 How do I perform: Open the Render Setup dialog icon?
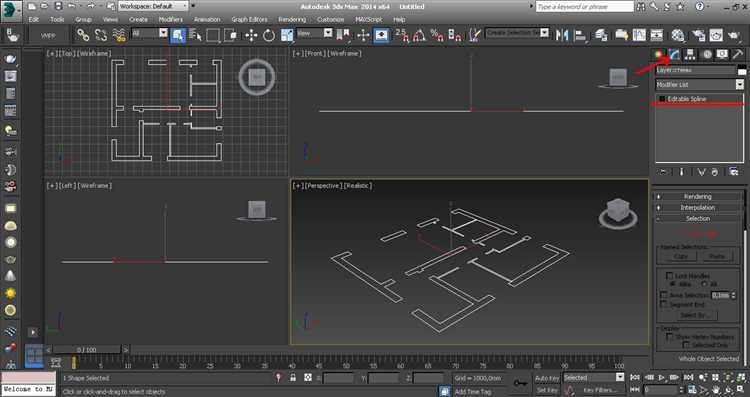tap(698, 35)
